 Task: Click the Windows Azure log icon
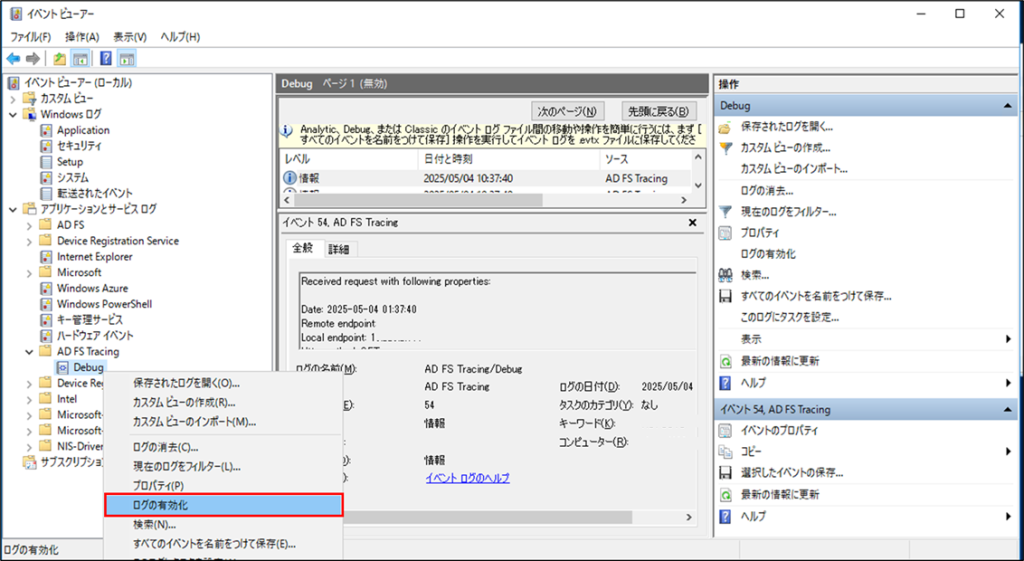(46, 288)
